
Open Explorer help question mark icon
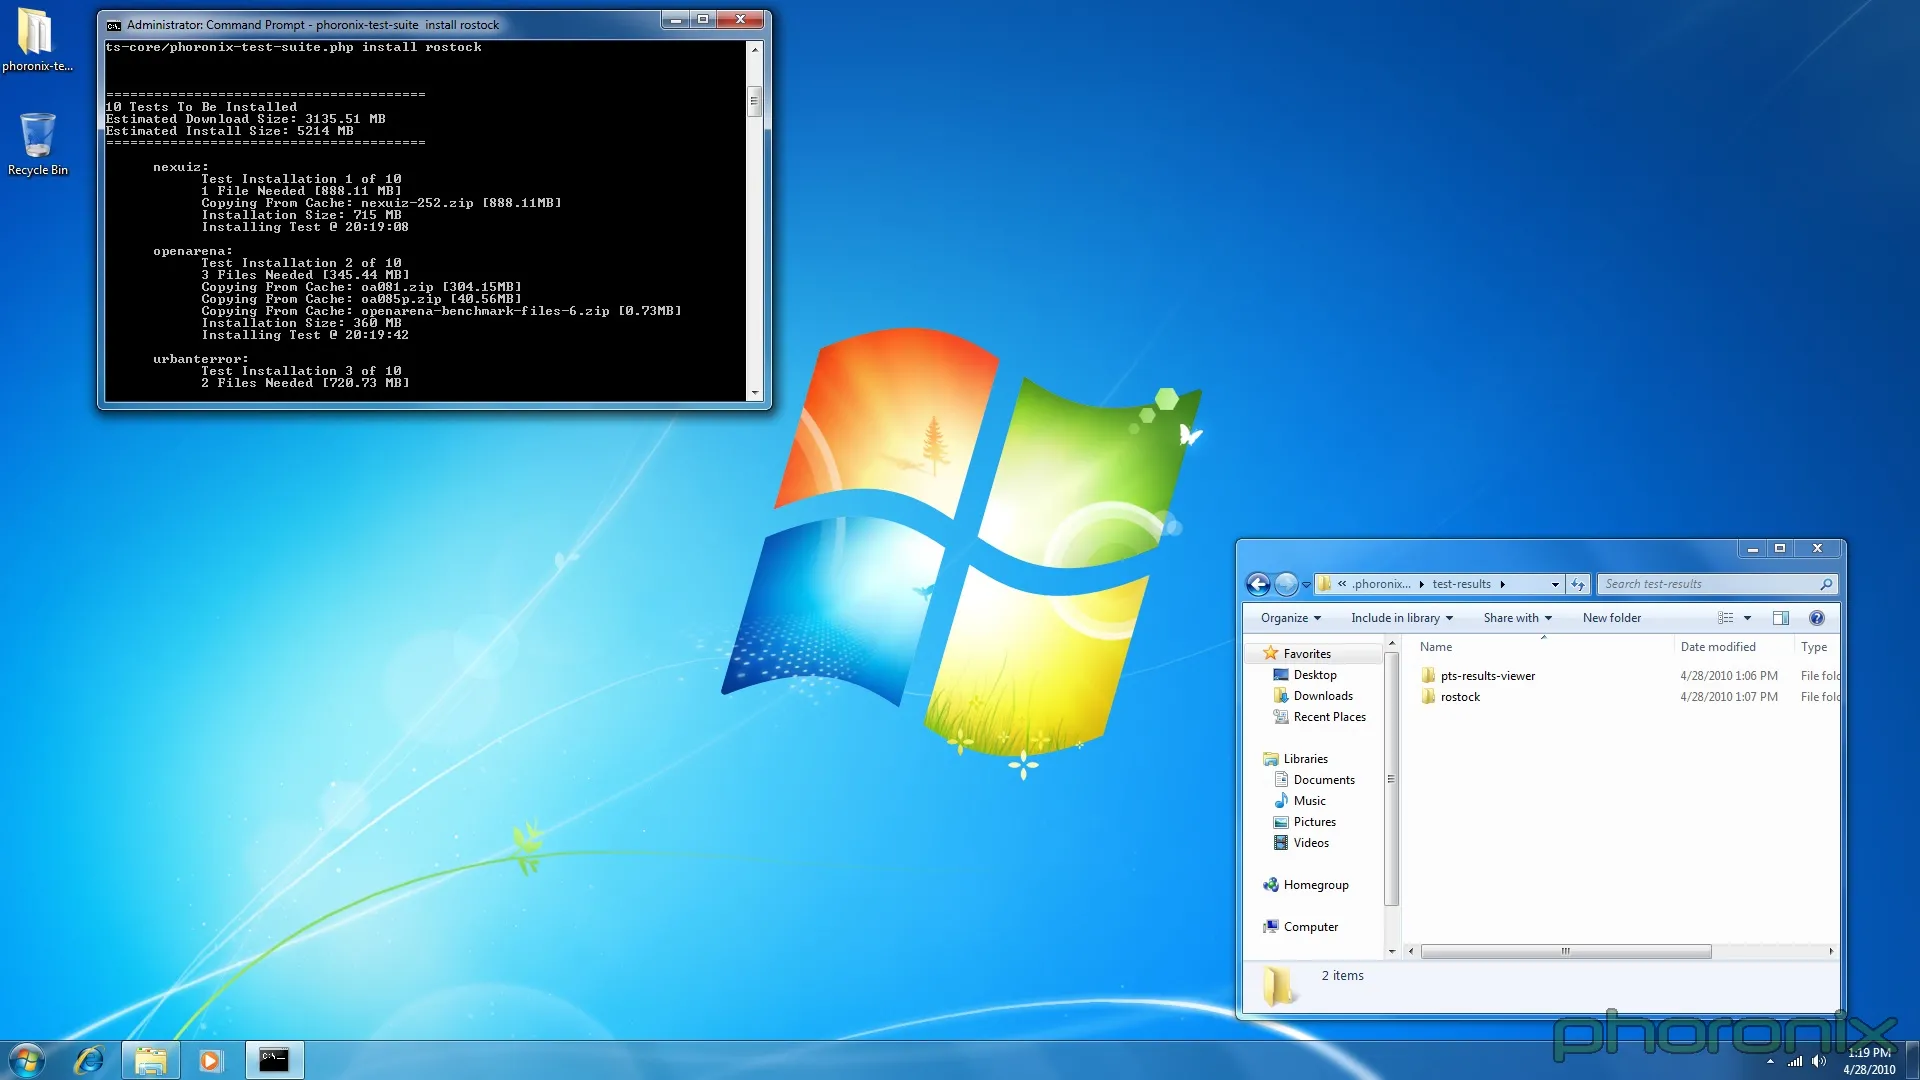[x=1817, y=618]
